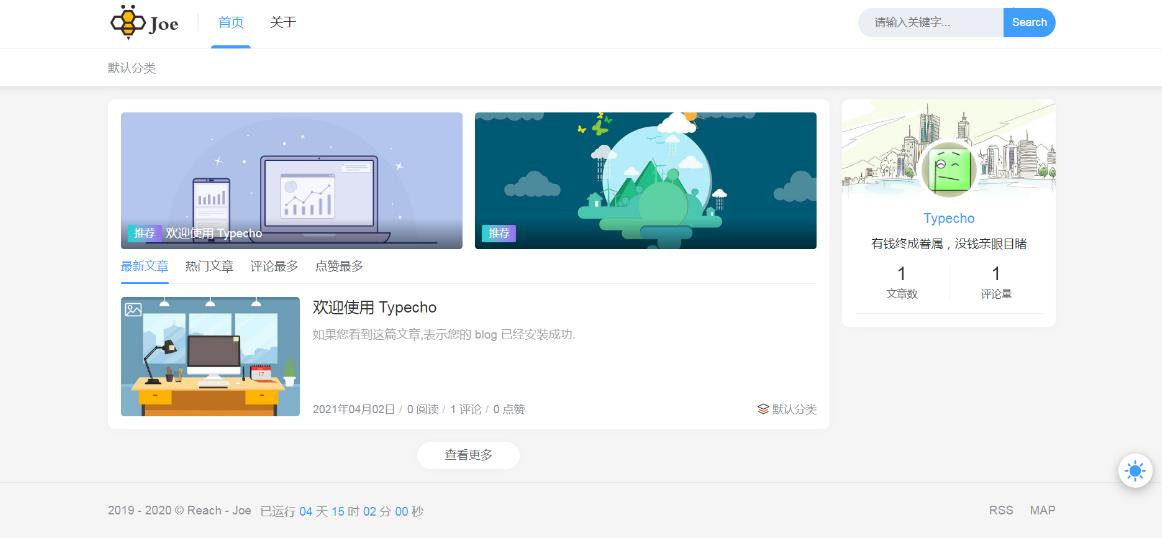This screenshot has height=538, width=1162.
Task: Click the Joe bee logo
Action: pyautogui.click(x=145, y=22)
